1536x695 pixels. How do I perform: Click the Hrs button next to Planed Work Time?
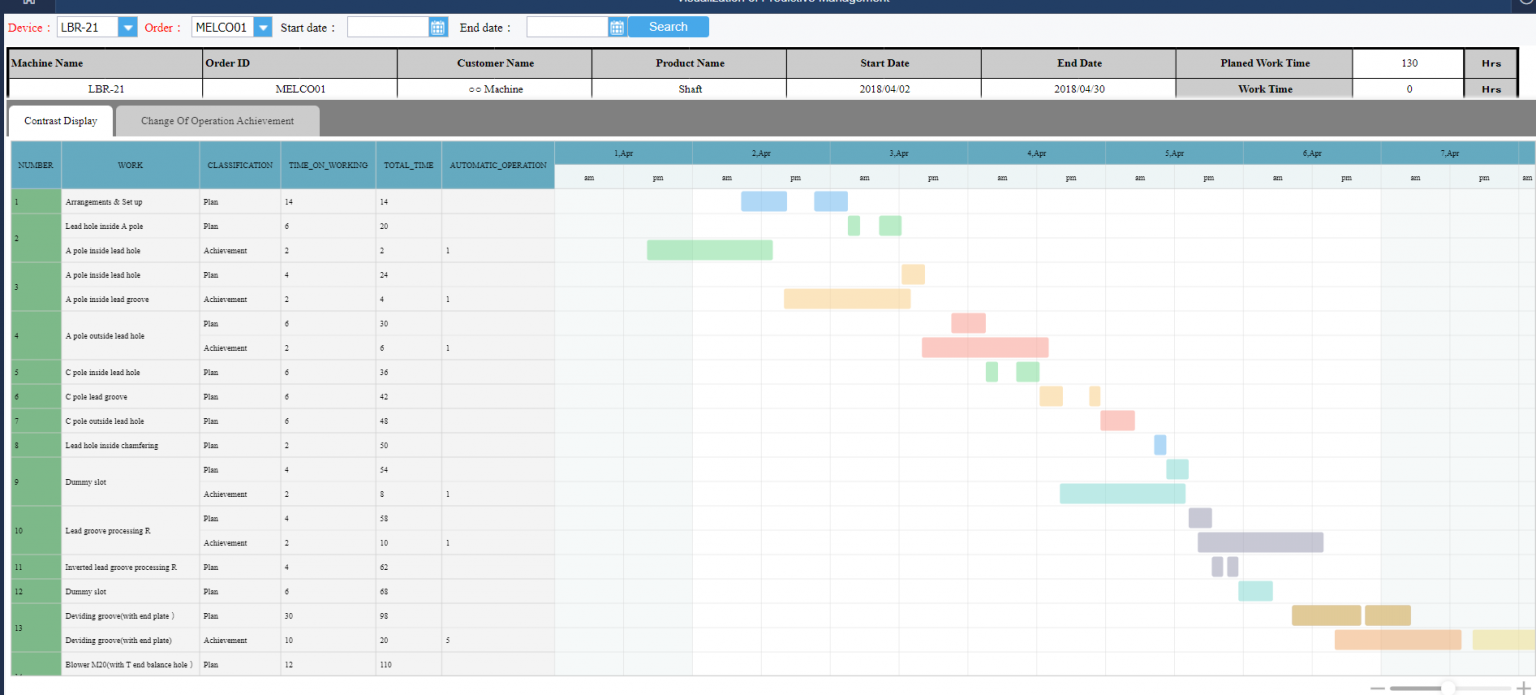point(1491,63)
